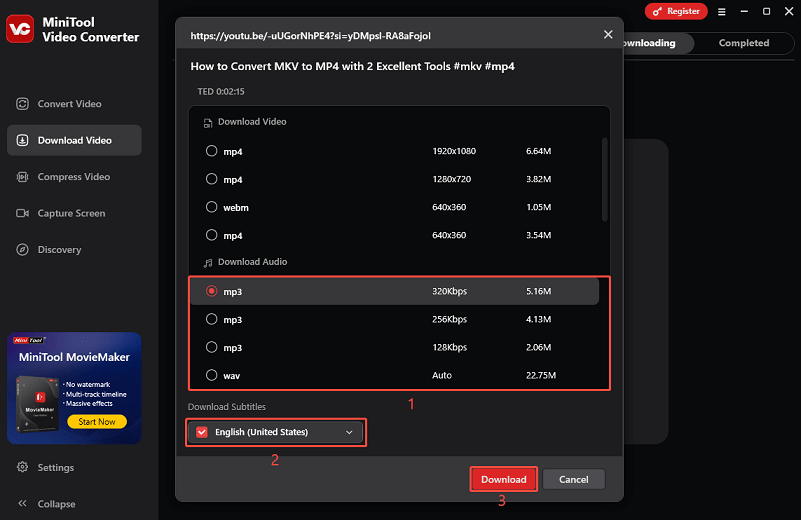The width and height of the screenshot is (801, 520).
Task: Click the Settings gear icon
Action: pyautogui.click(x=22, y=467)
